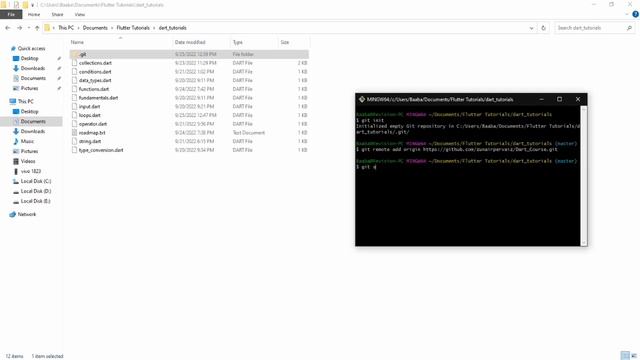Sort files by Date modified column

(190, 42)
